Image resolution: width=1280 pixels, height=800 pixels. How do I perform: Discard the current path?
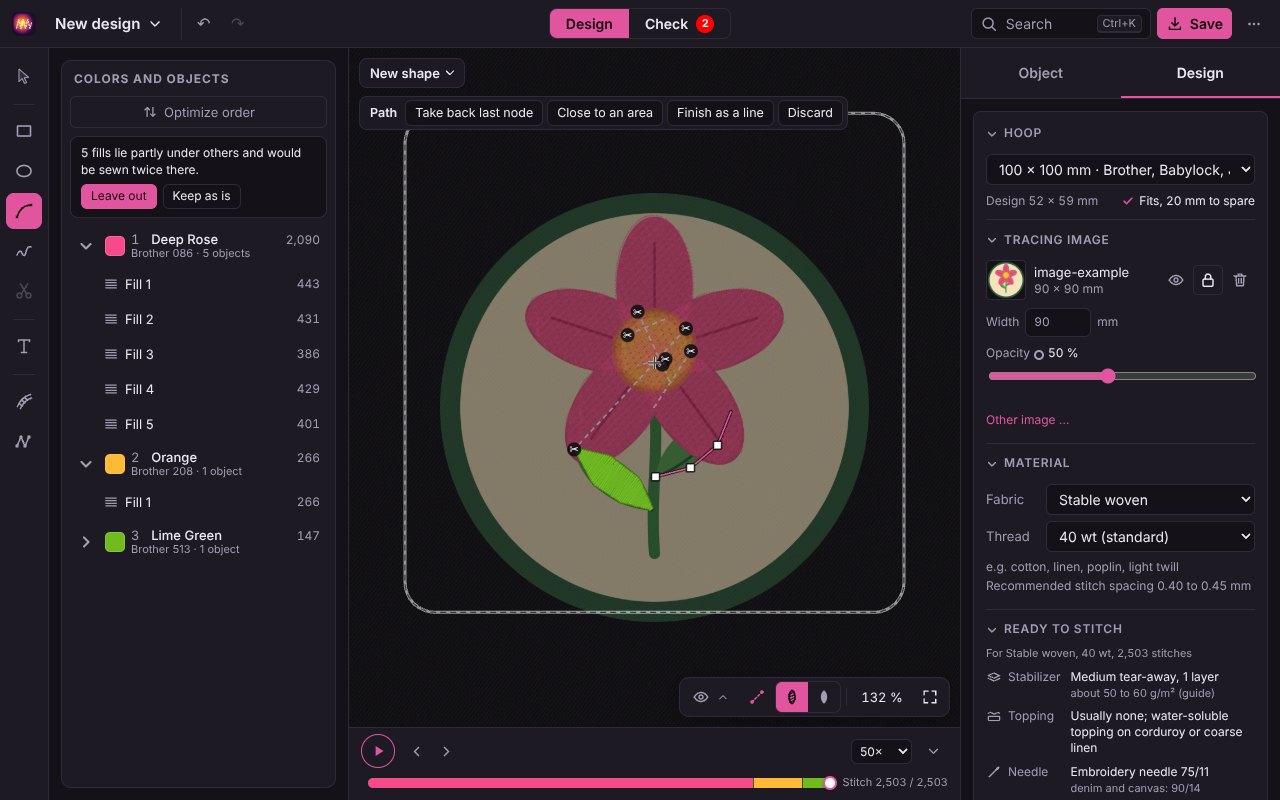810,113
